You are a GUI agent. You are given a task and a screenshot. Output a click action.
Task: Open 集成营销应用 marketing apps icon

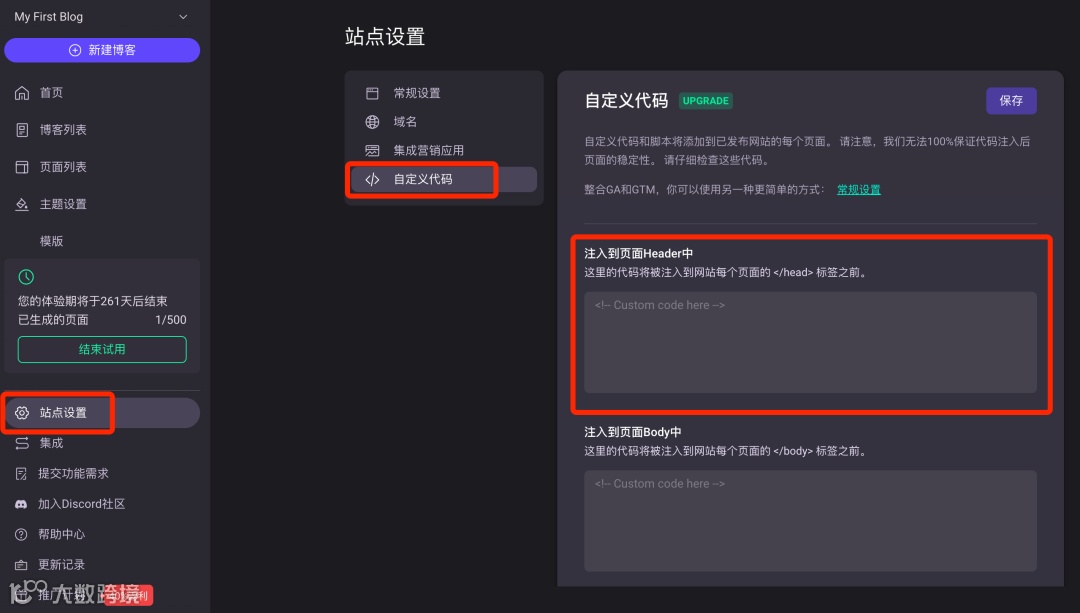(x=372, y=150)
